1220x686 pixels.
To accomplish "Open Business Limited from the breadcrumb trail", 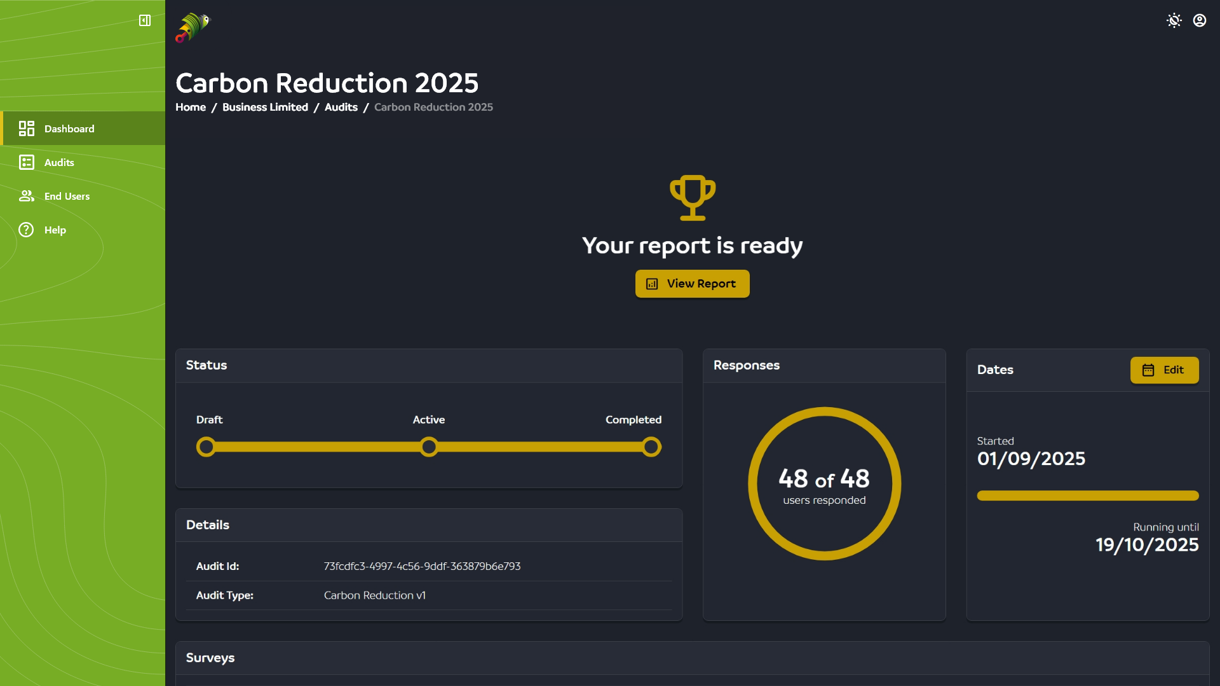I will 265,107.
